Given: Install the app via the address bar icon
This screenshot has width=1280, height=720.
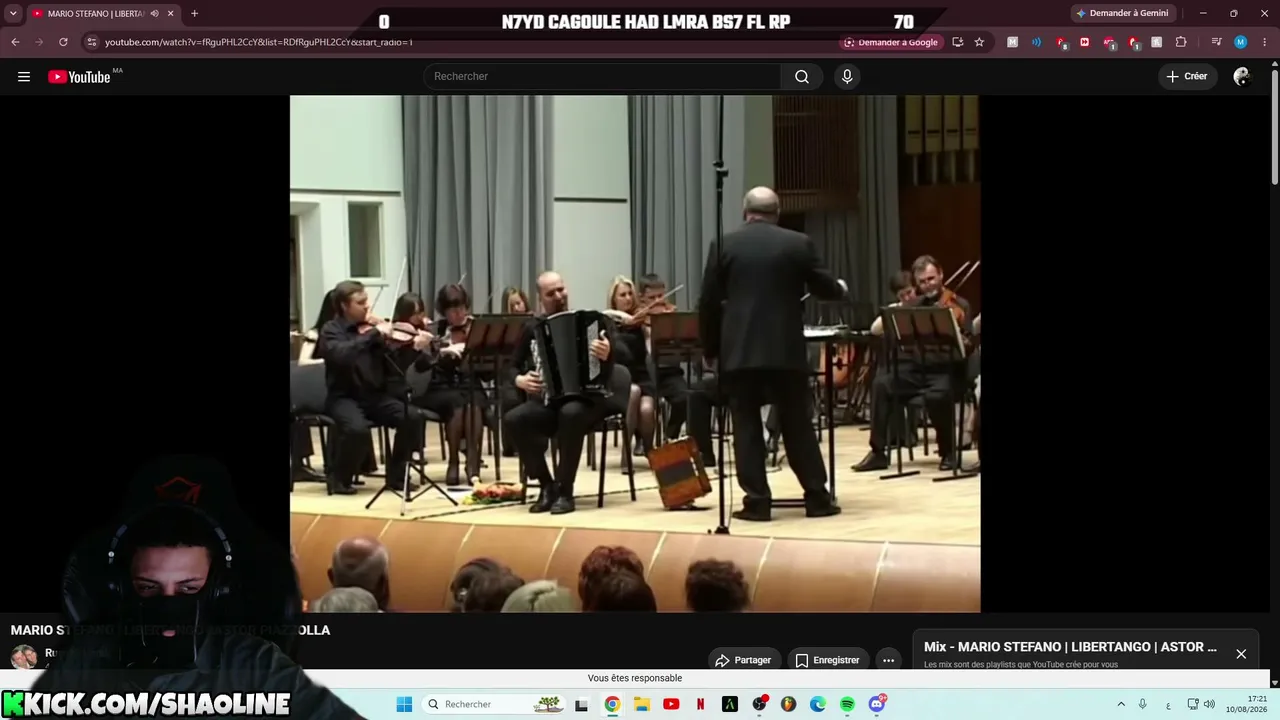Looking at the screenshot, I should pos(957,42).
